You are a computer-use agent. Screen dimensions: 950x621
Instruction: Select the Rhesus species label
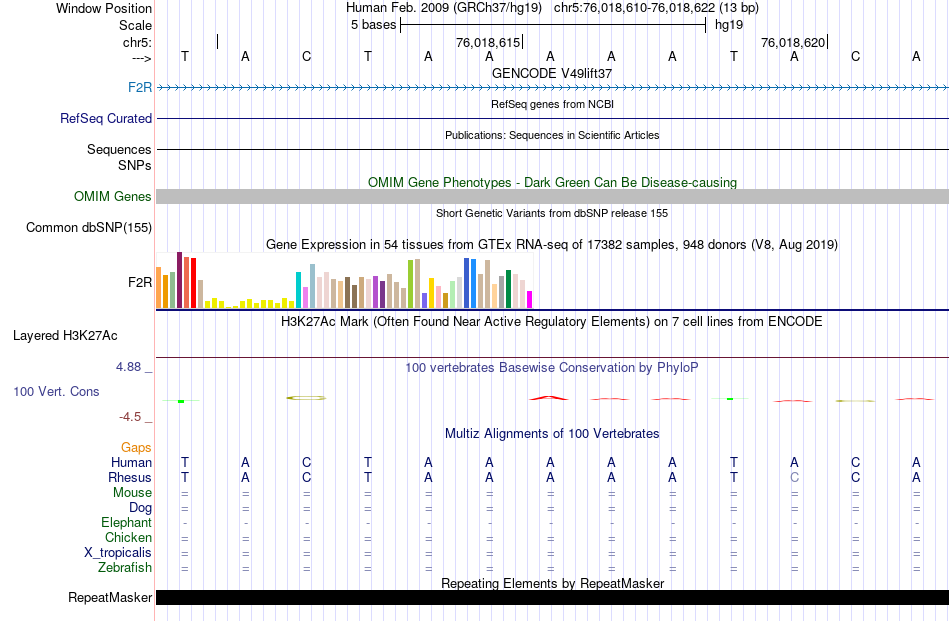(130, 477)
